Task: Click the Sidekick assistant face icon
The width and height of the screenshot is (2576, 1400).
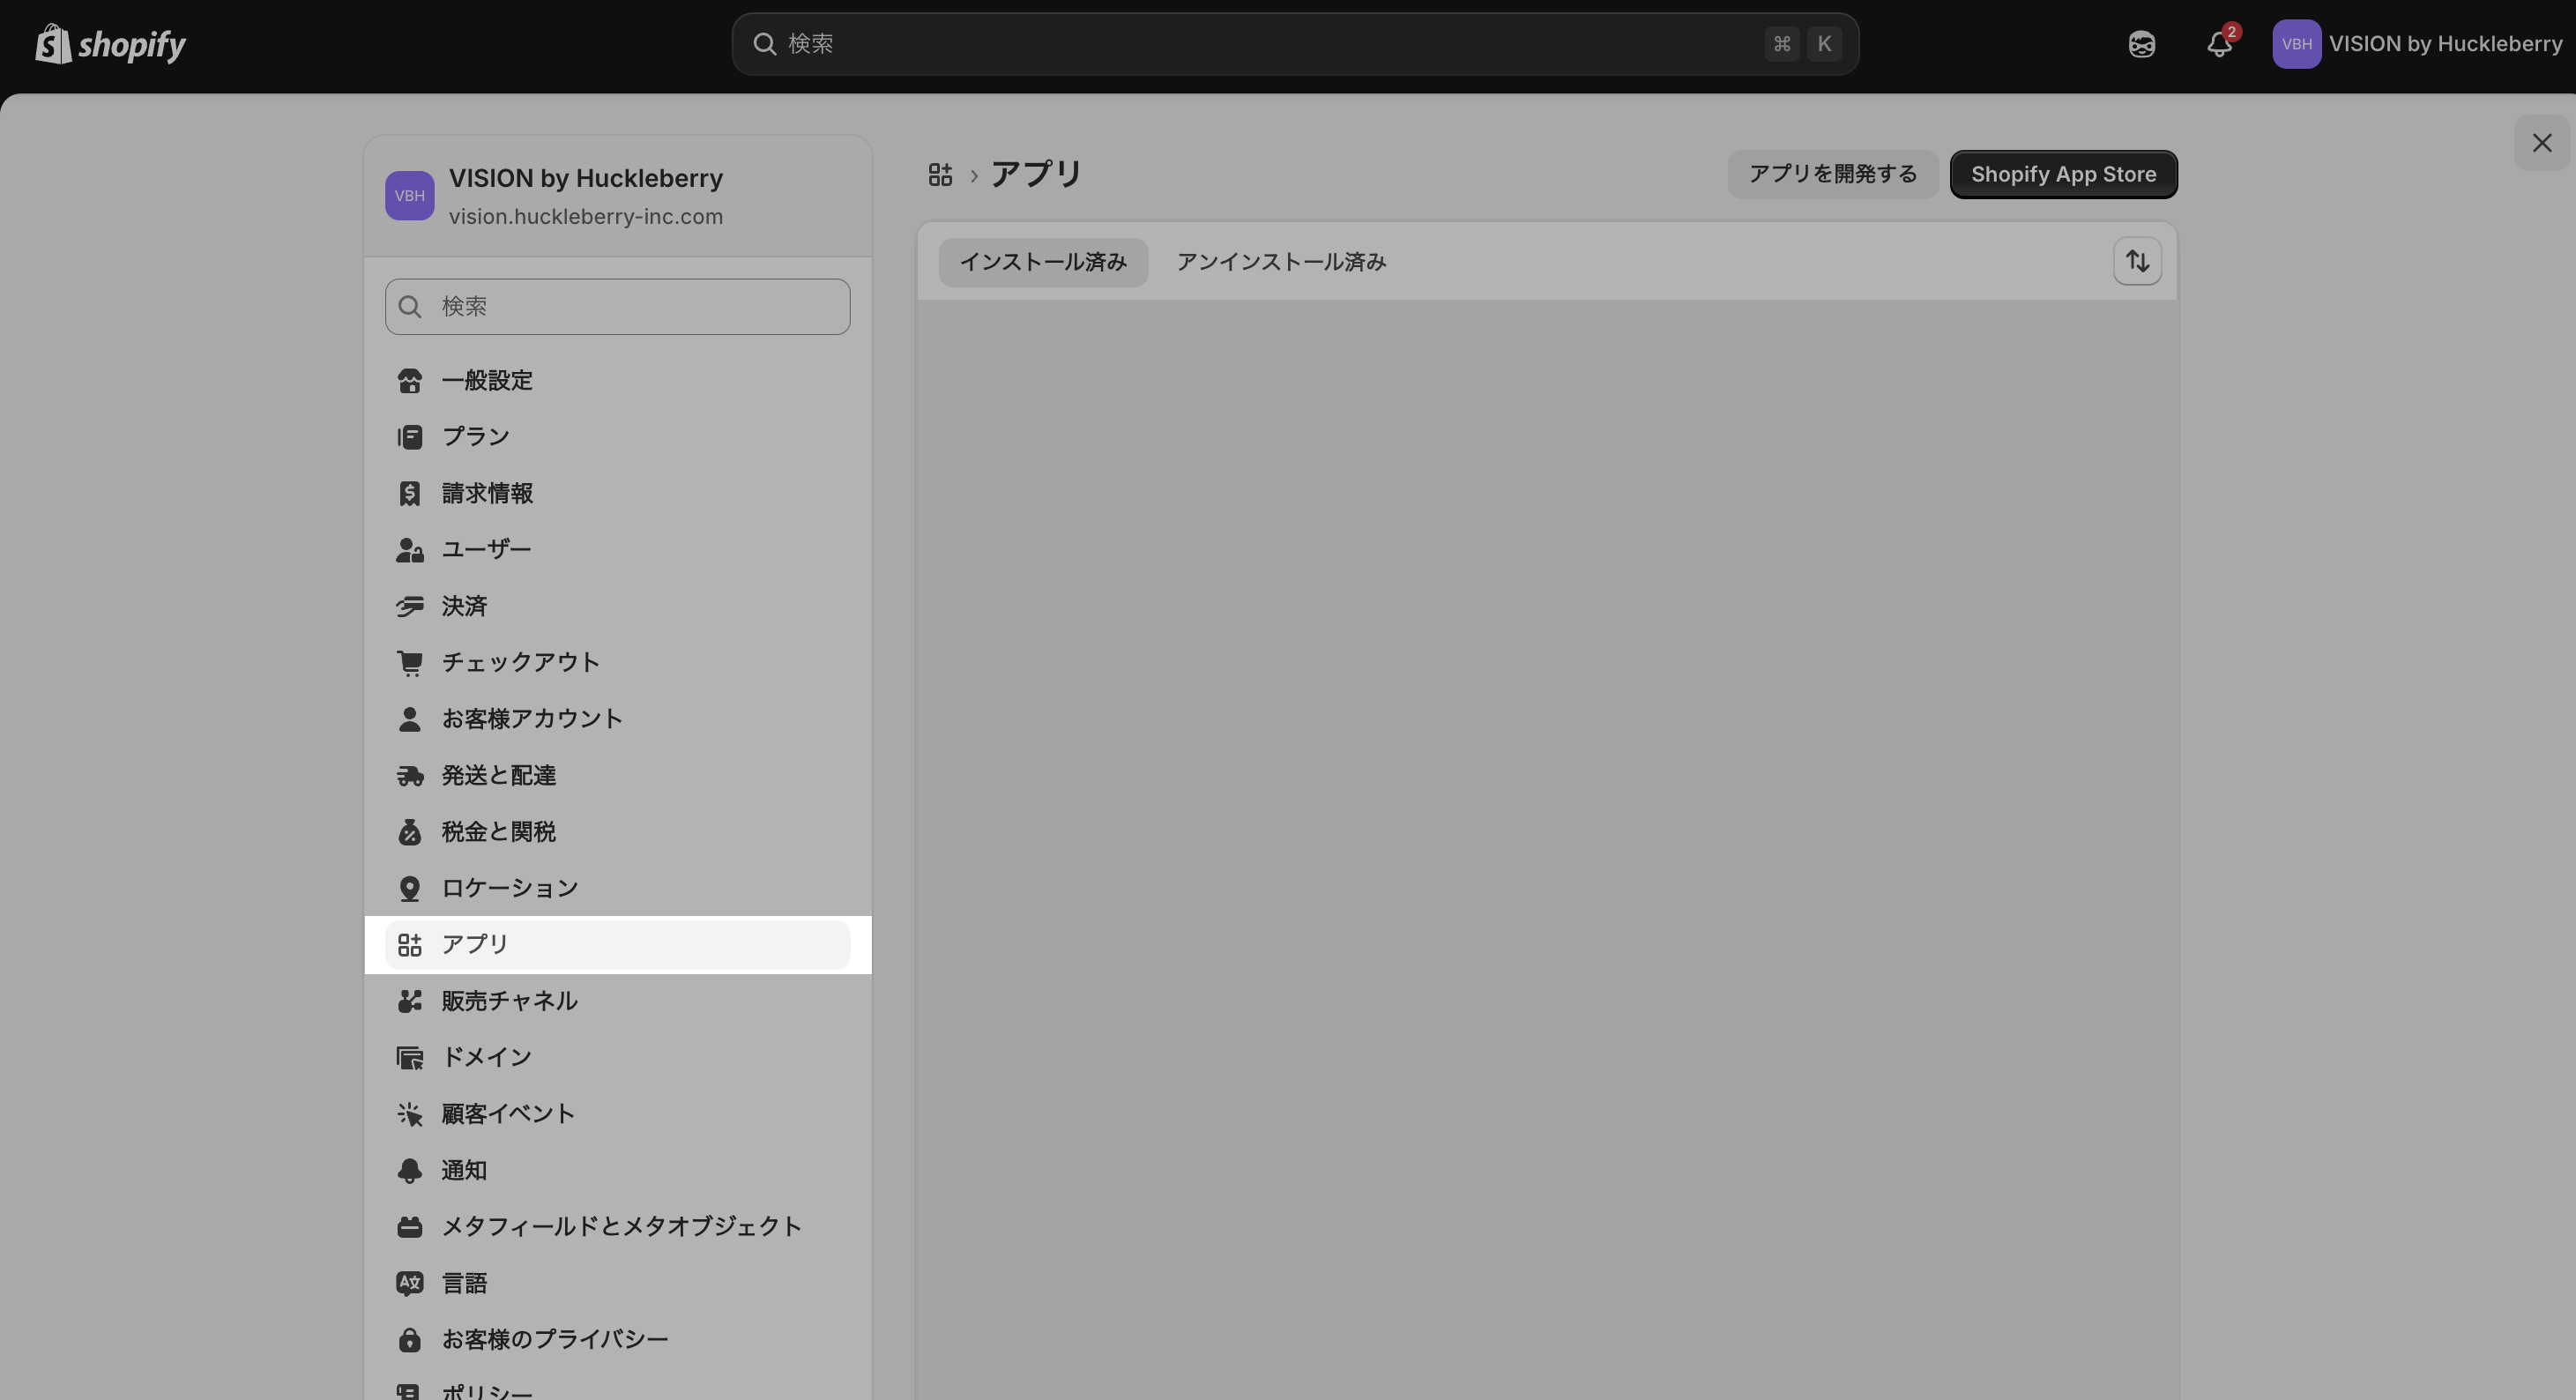Action: point(2141,44)
